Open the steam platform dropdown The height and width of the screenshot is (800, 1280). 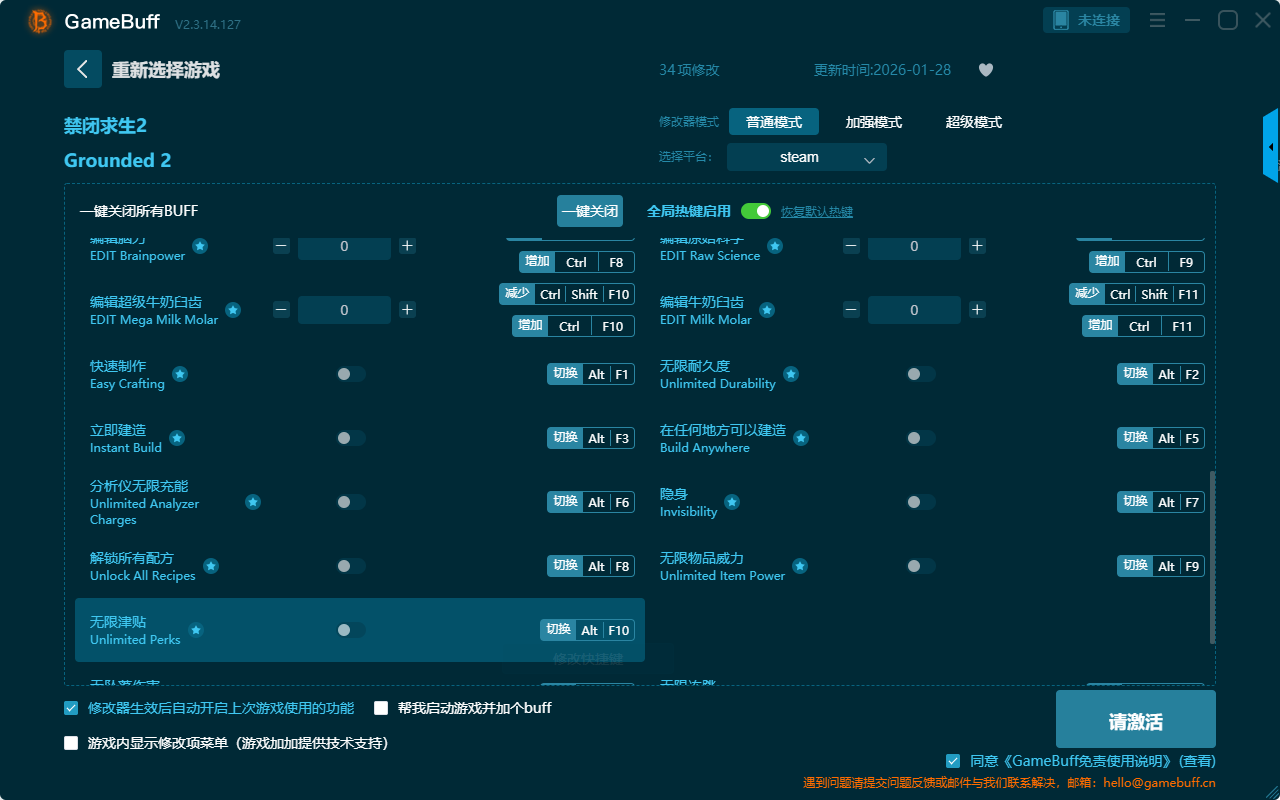[806, 157]
